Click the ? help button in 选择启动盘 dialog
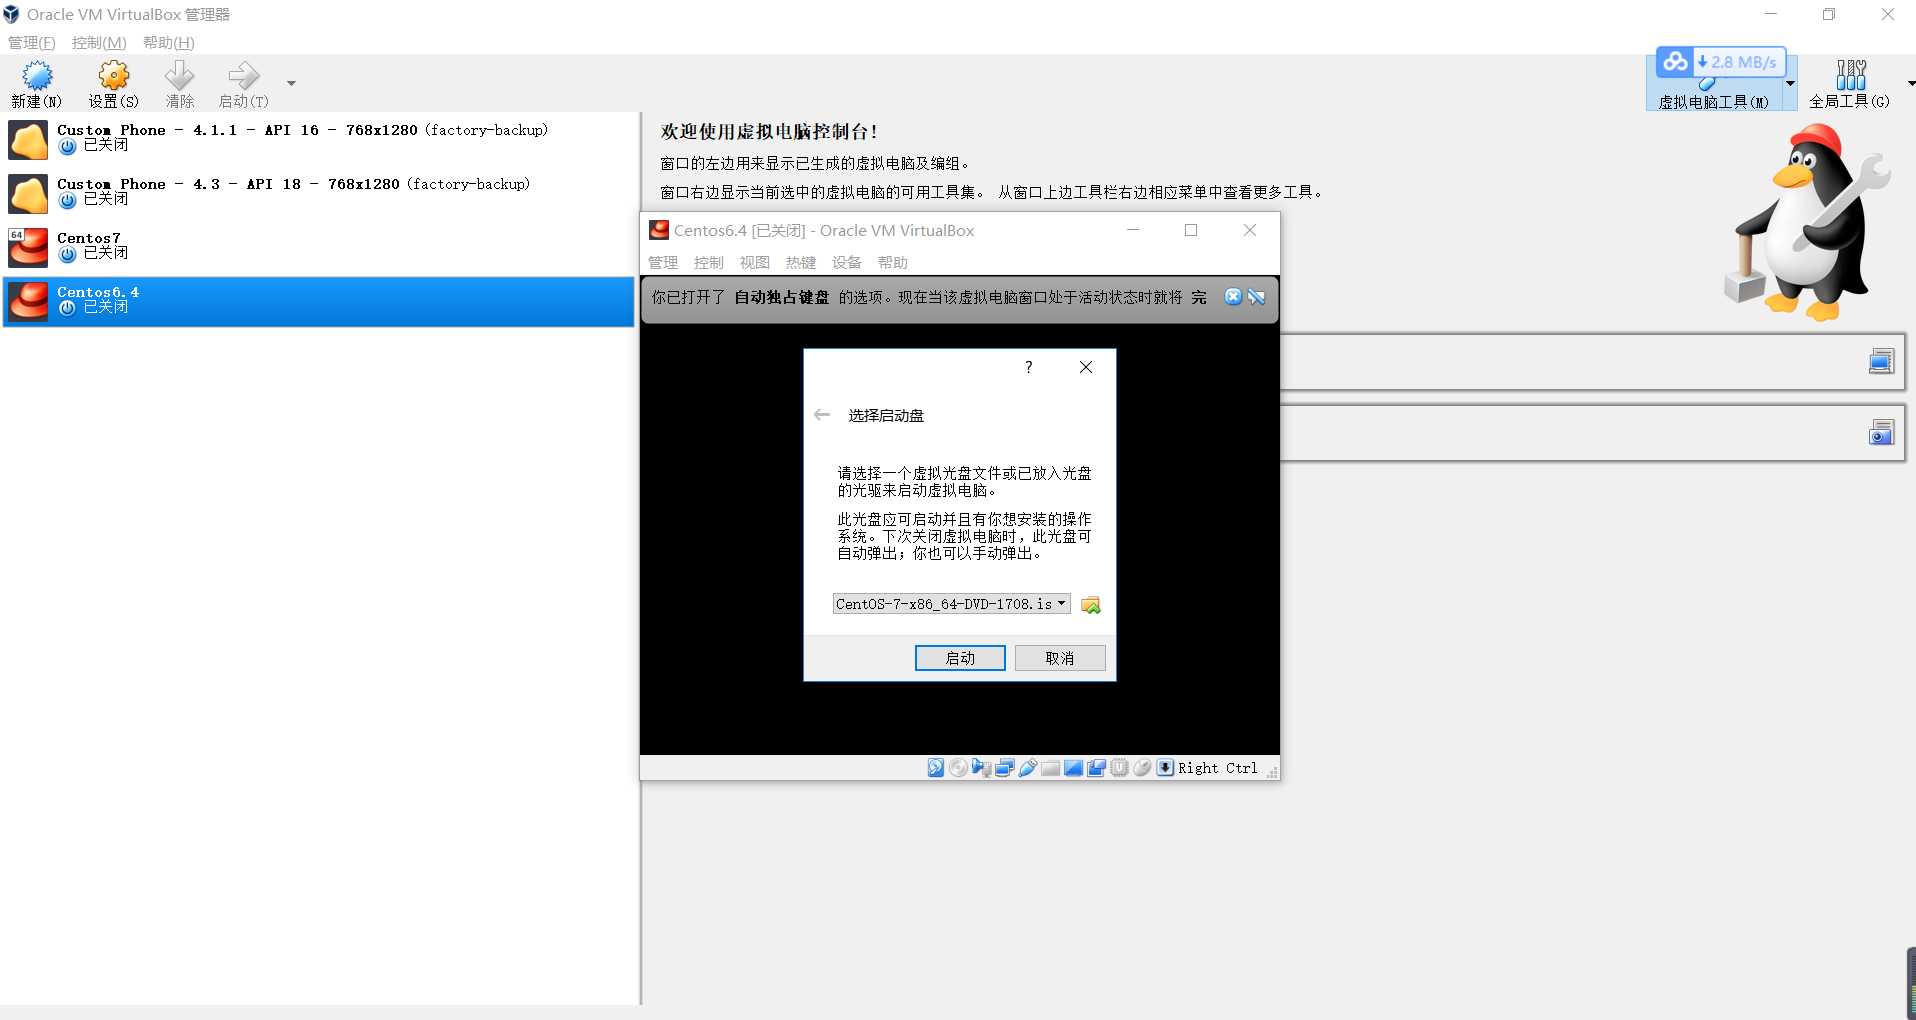The height and width of the screenshot is (1020, 1916). pyautogui.click(x=1028, y=367)
